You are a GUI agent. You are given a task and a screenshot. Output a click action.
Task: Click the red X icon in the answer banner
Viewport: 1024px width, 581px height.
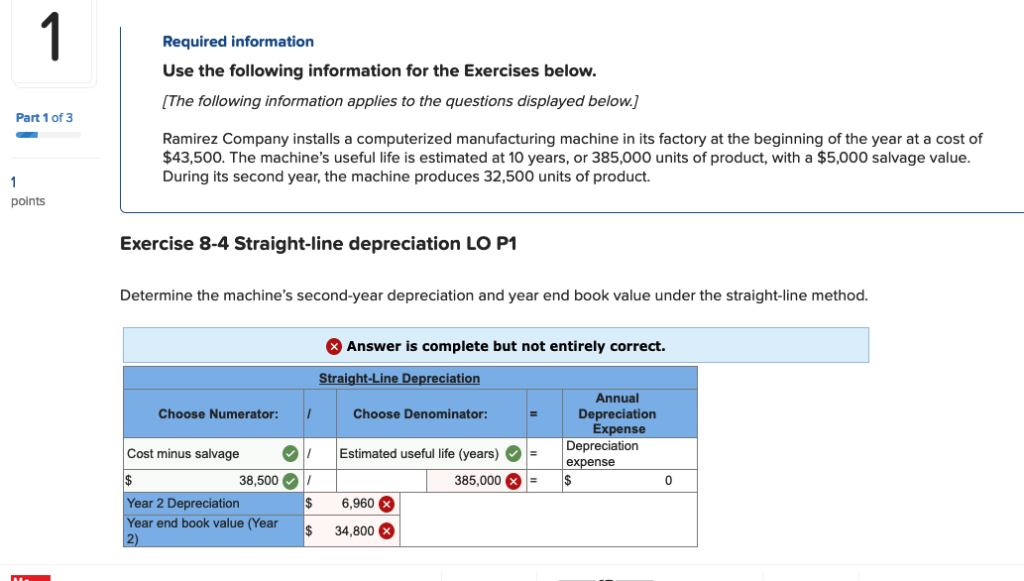(x=334, y=347)
